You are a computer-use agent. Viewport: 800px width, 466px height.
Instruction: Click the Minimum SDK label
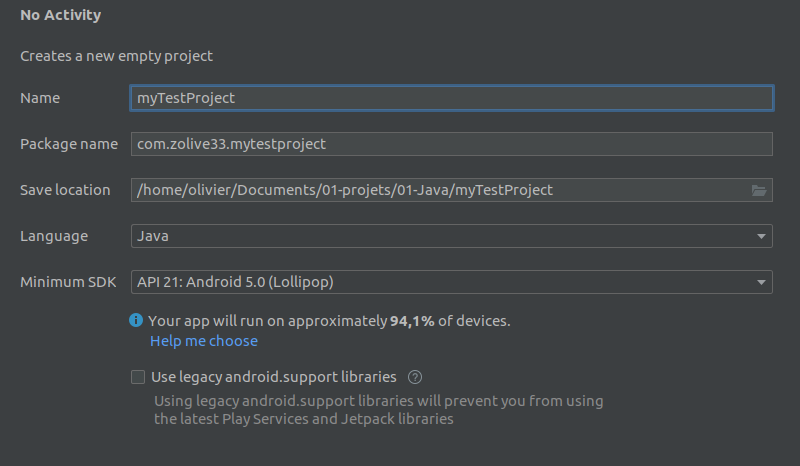point(67,282)
